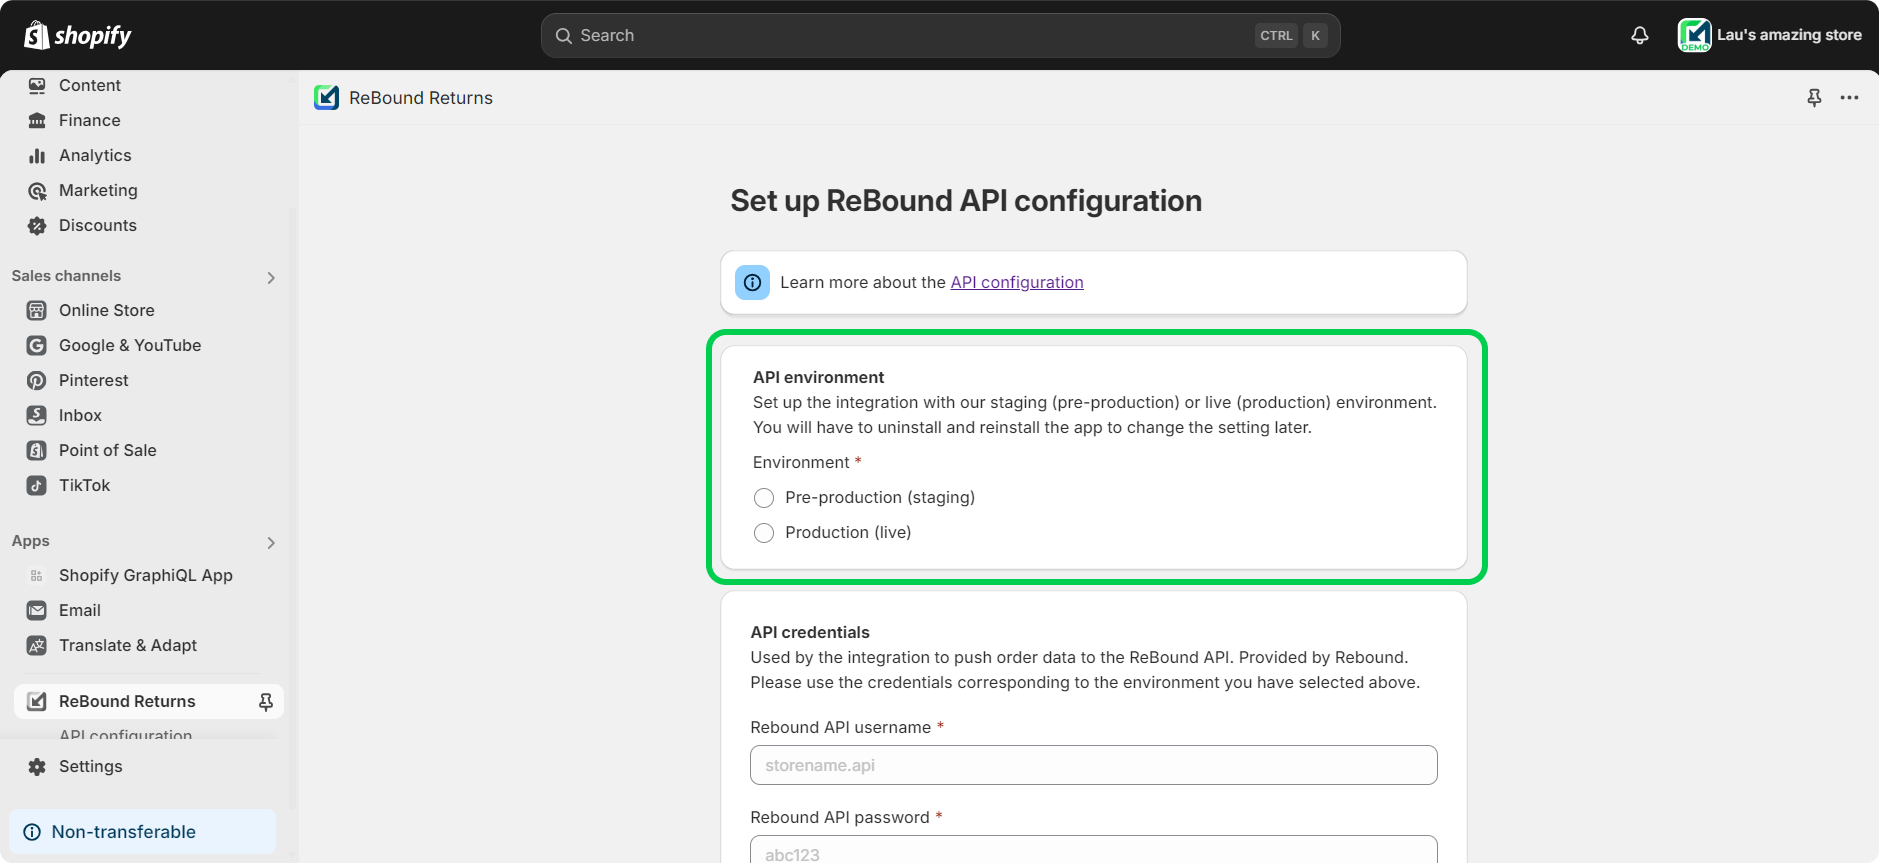The height and width of the screenshot is (863, 1879).
Task: Click the store avatar icon
Action: 1694,35
